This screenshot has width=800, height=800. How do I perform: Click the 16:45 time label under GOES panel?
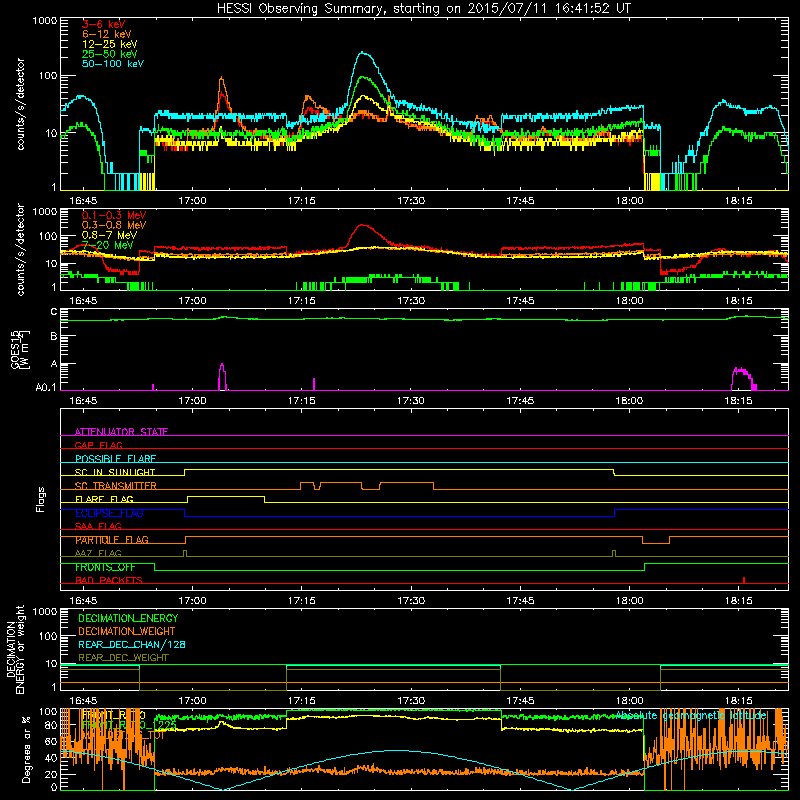click(x=83, y=401)
